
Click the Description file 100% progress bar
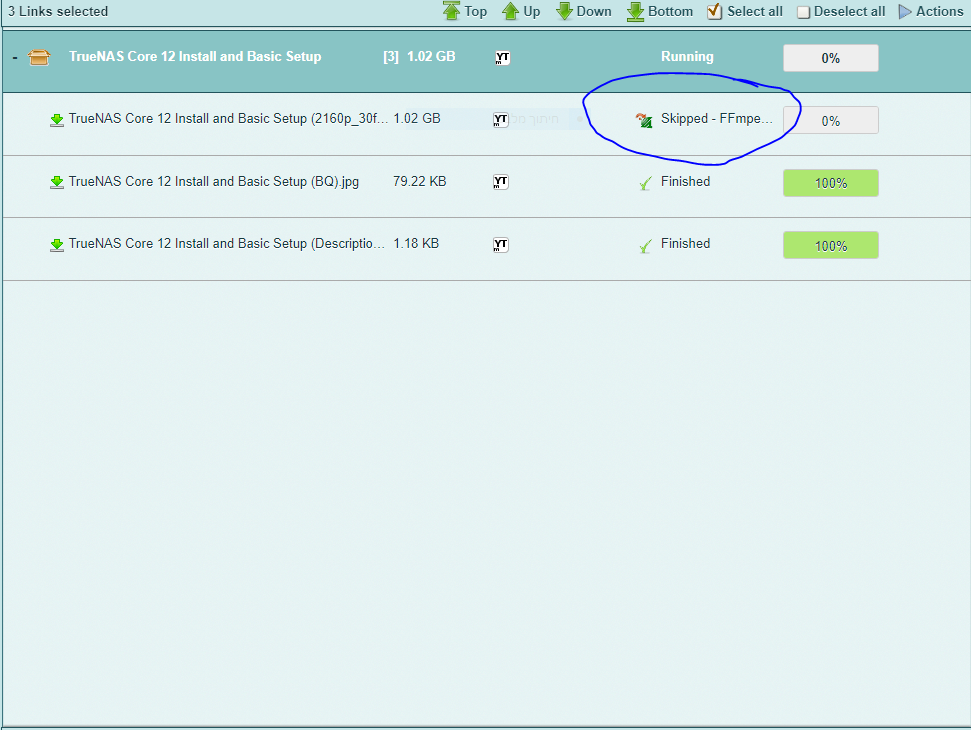(830, 245)
